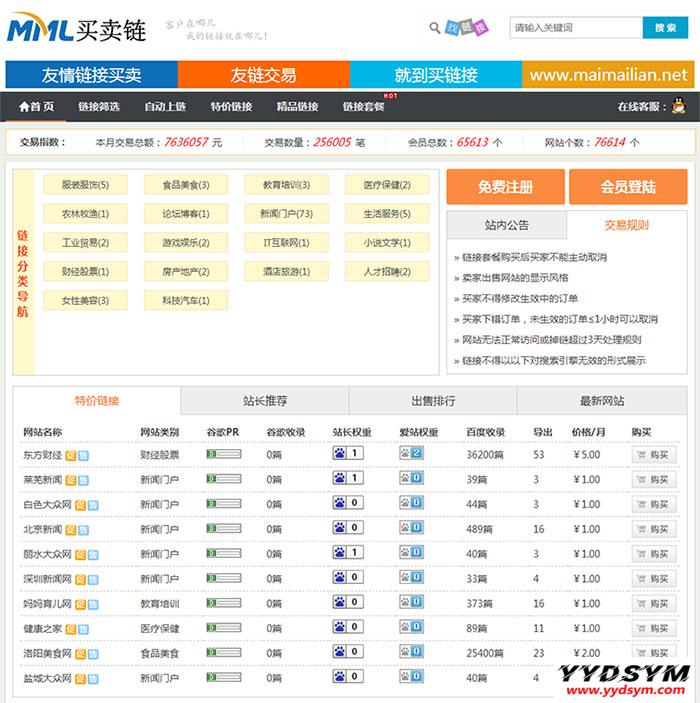Viewport: 700px width, 703px height.
Task: Click the orange badge next to 东方财经
Action: [70, 456]
